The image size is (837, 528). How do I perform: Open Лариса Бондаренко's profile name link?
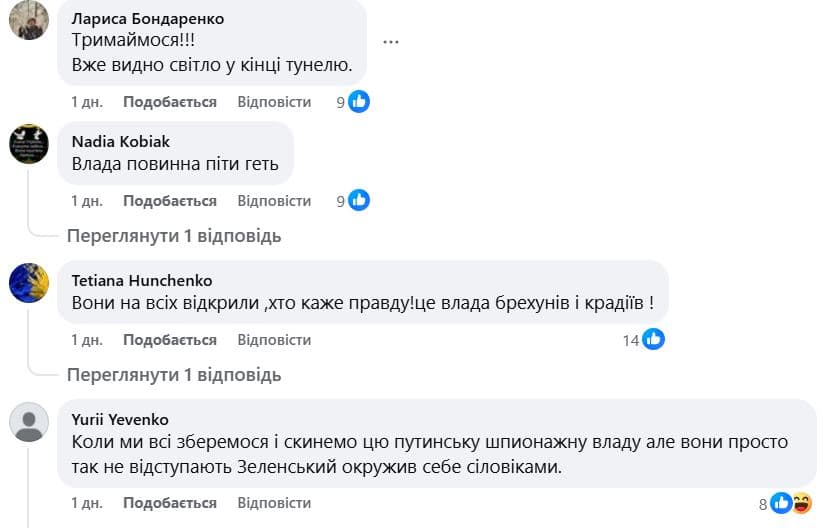(148, 19)
